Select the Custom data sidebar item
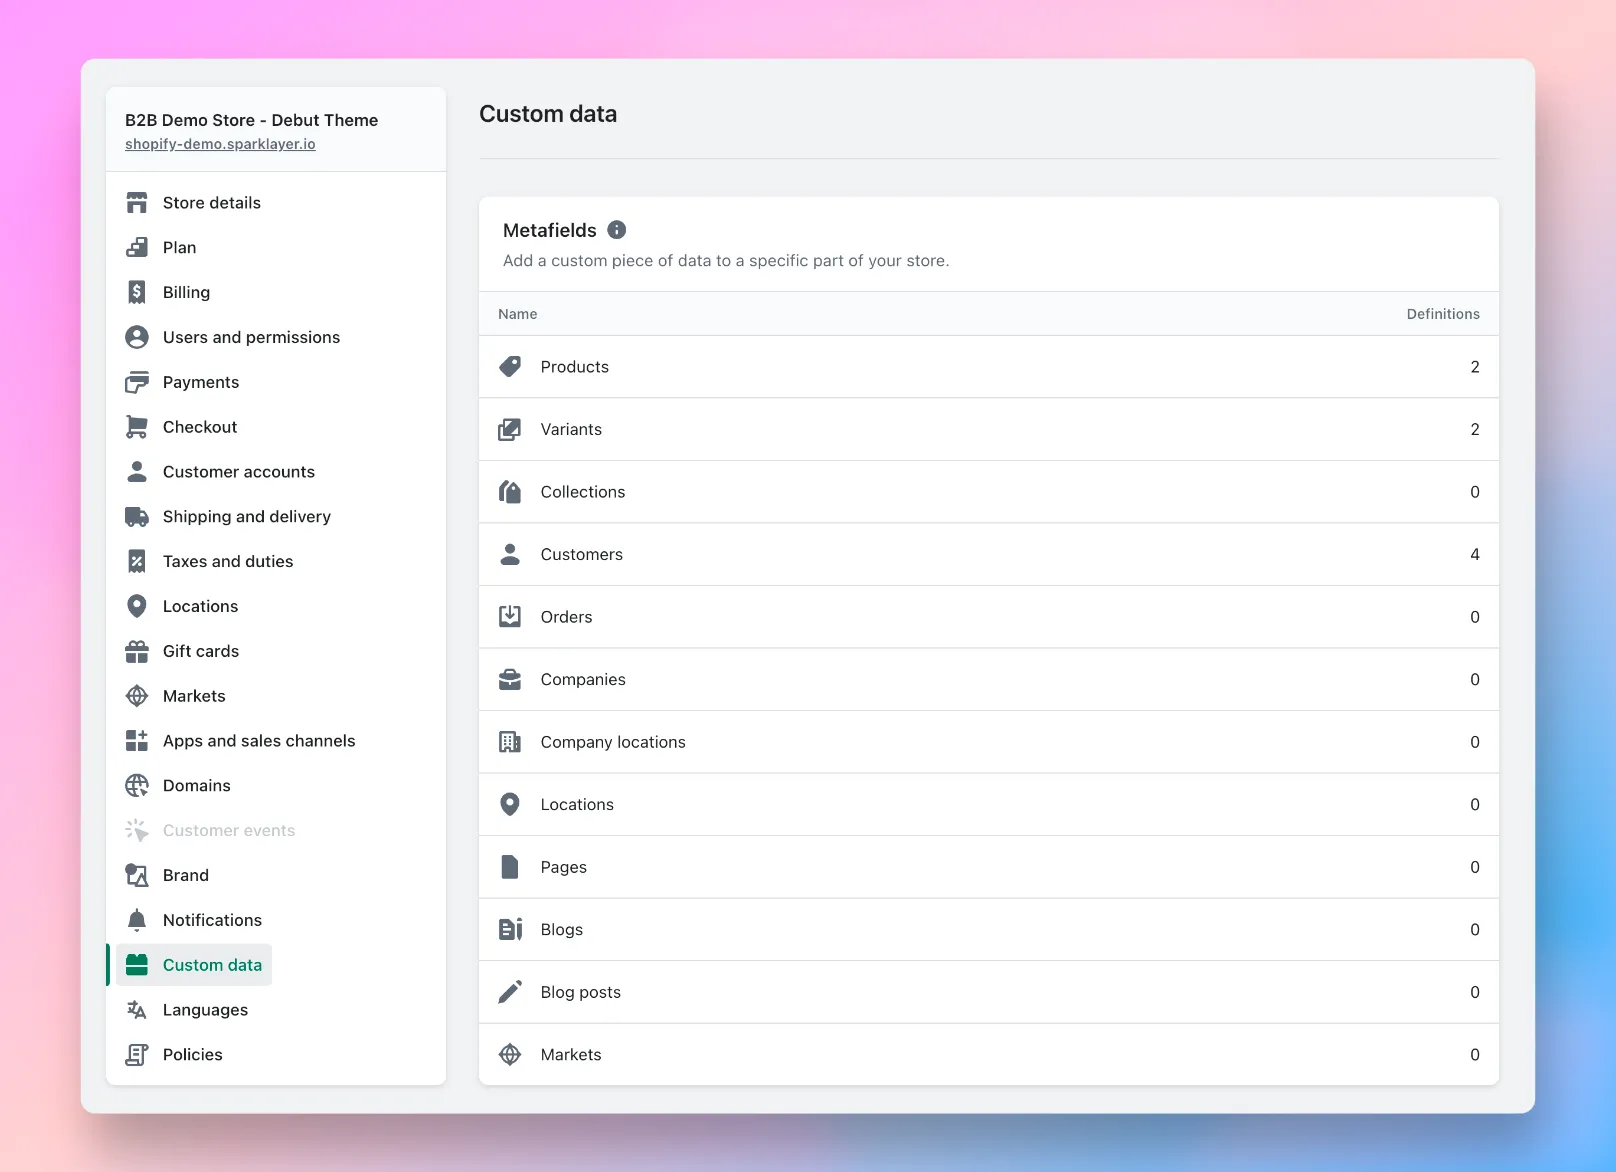The width and height of the screenshot is (1616, 1172). (194, 965)
